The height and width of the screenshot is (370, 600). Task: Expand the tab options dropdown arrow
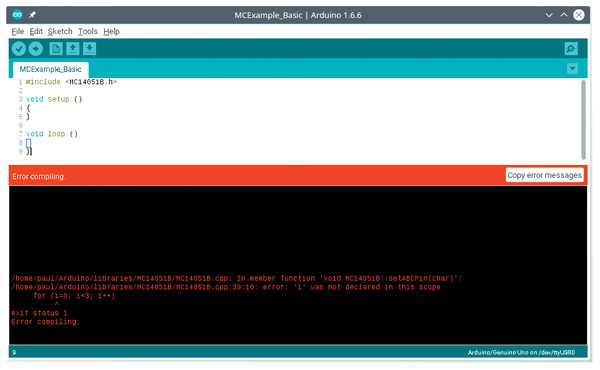(572, 69)
